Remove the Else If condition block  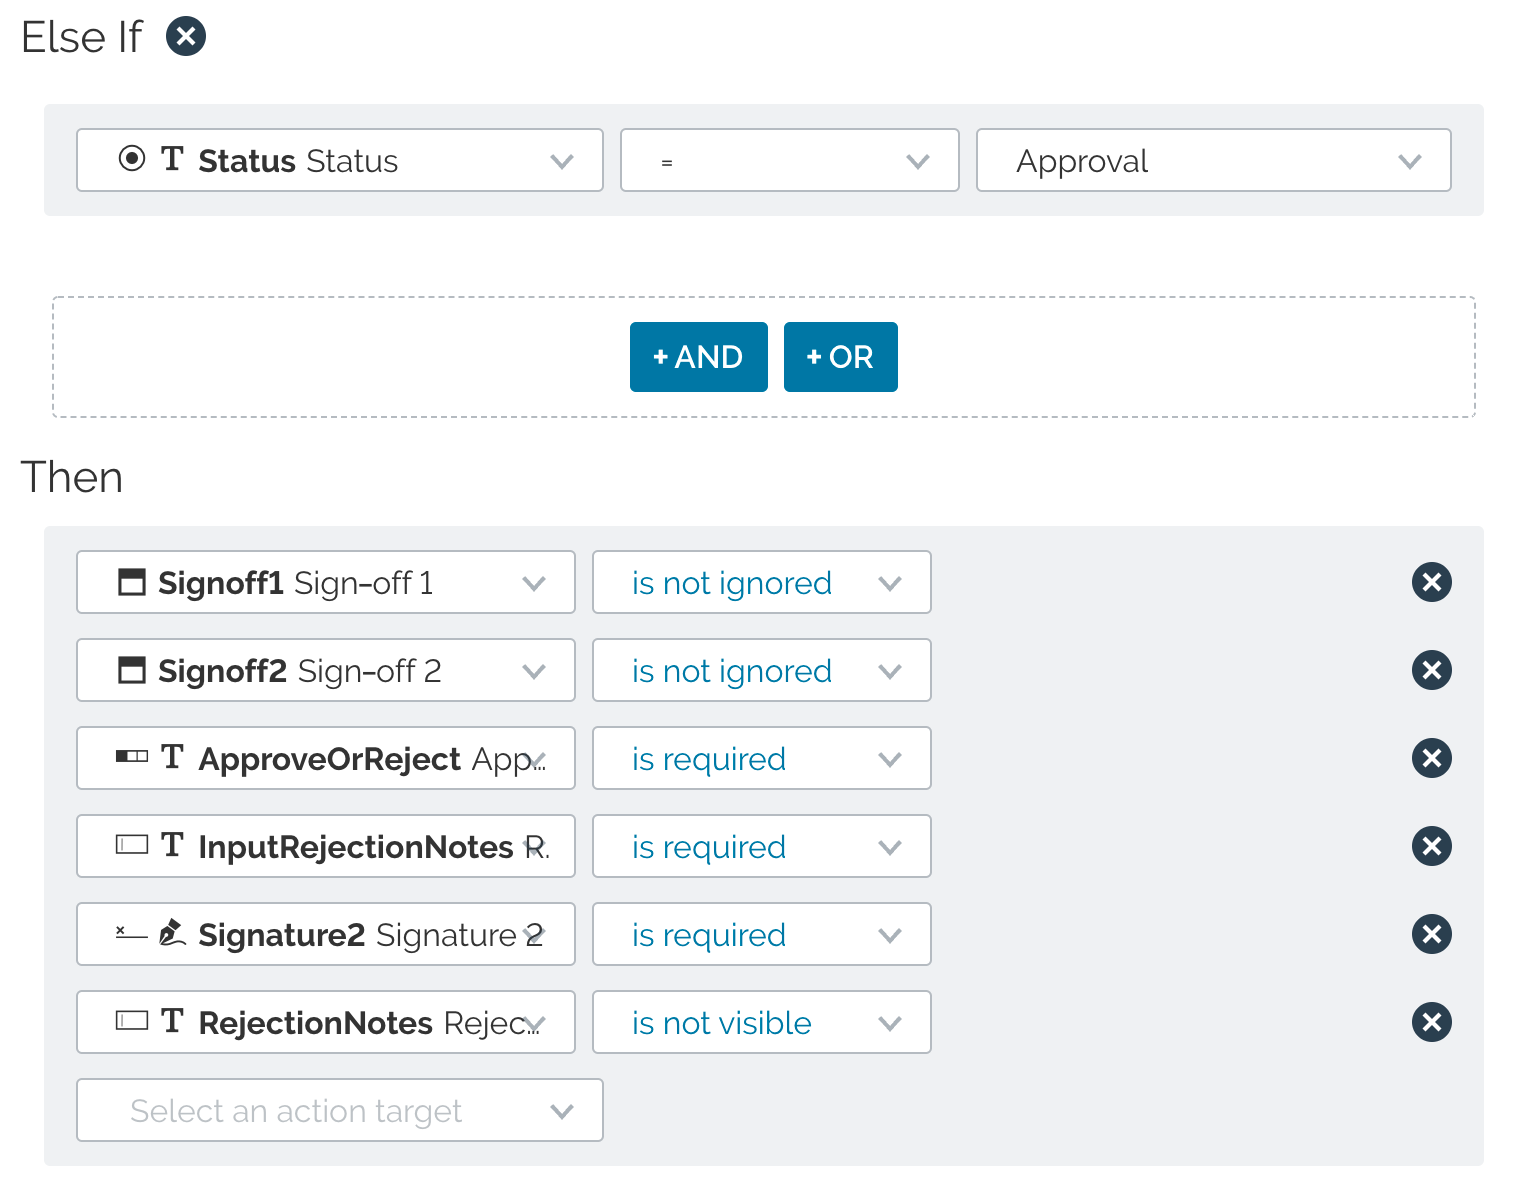(186, 37)
